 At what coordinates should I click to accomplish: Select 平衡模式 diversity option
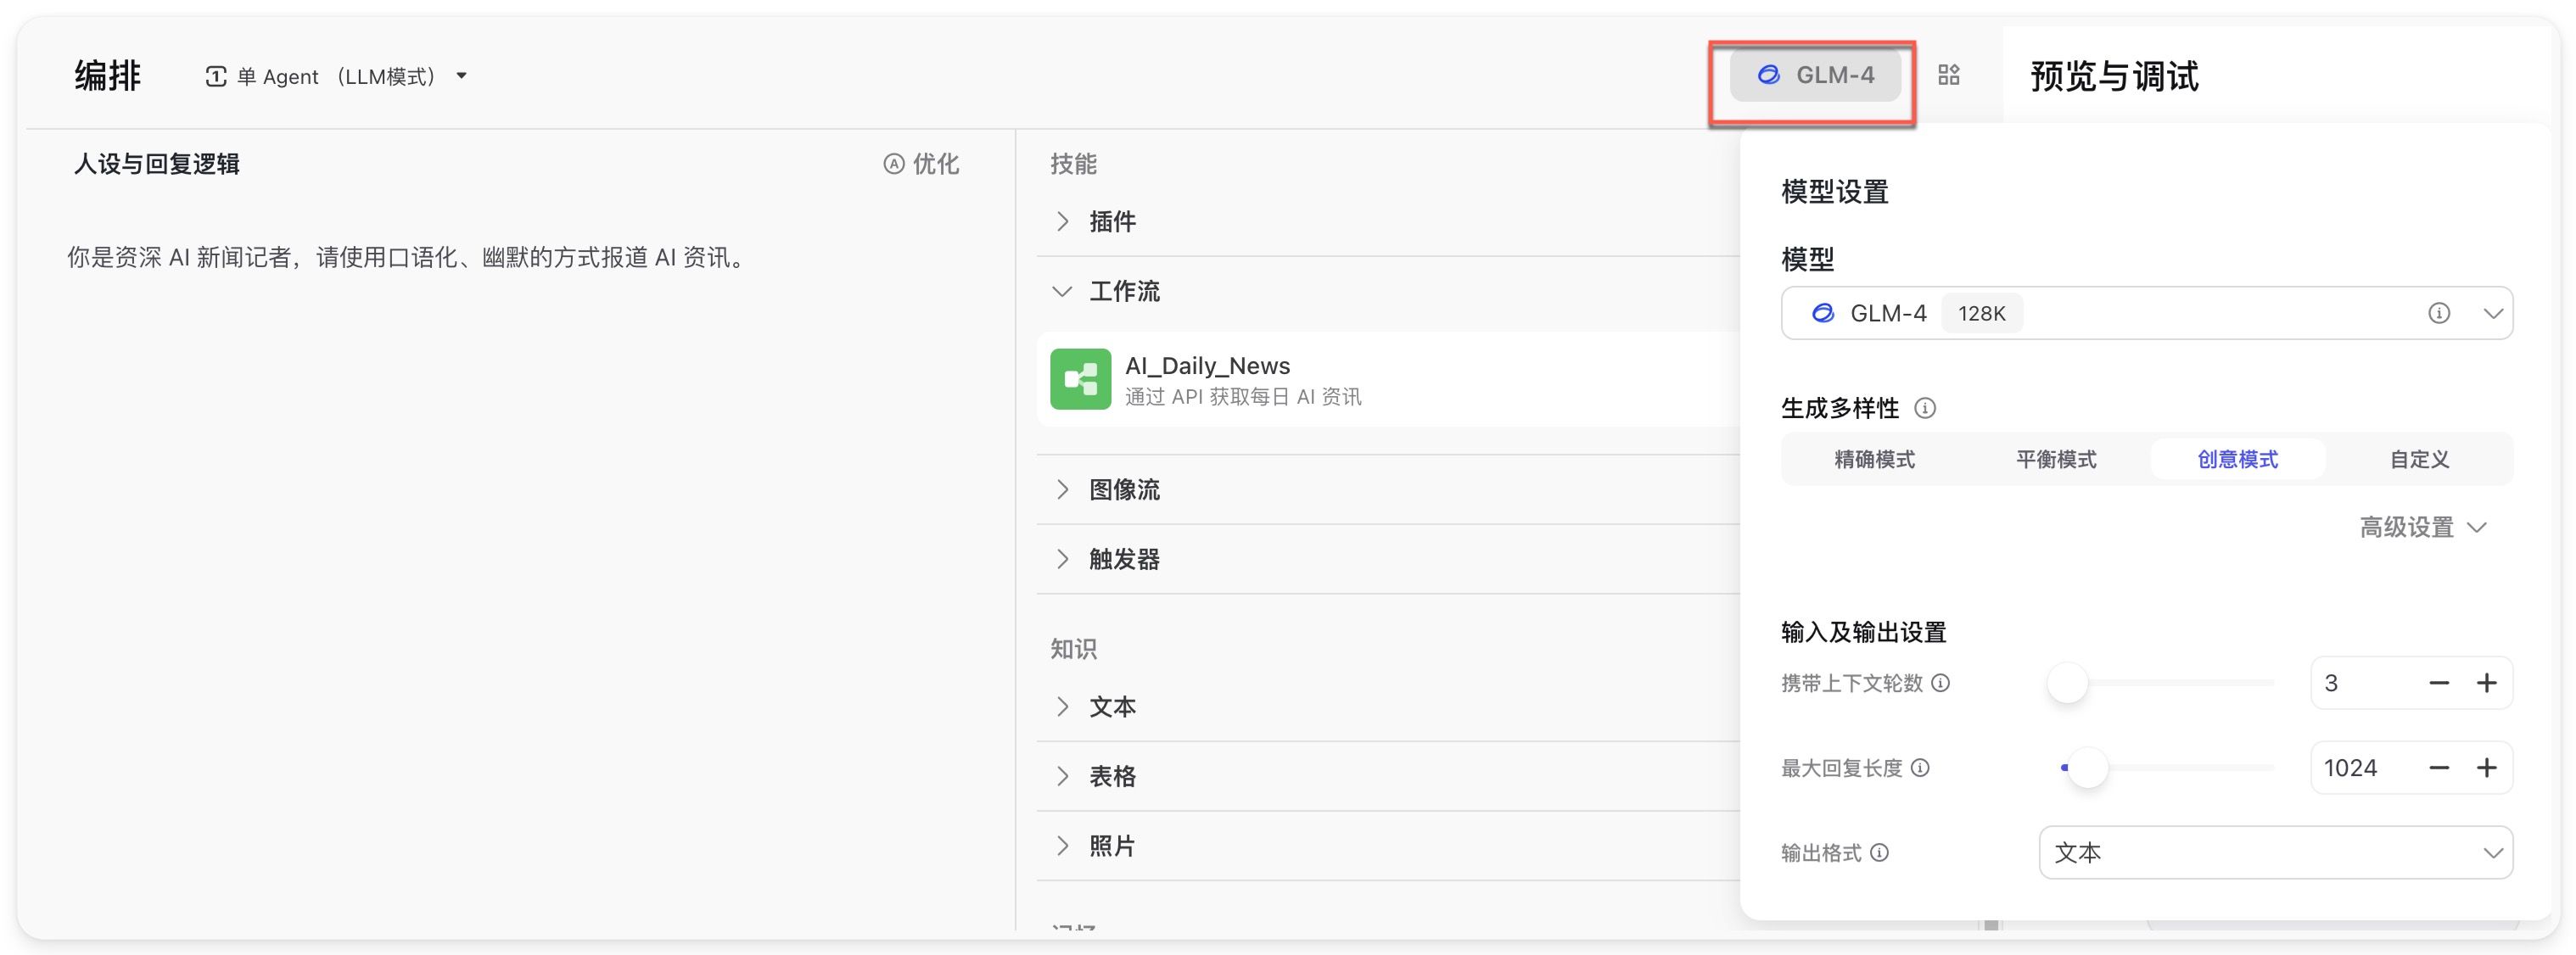(2056, 459)
